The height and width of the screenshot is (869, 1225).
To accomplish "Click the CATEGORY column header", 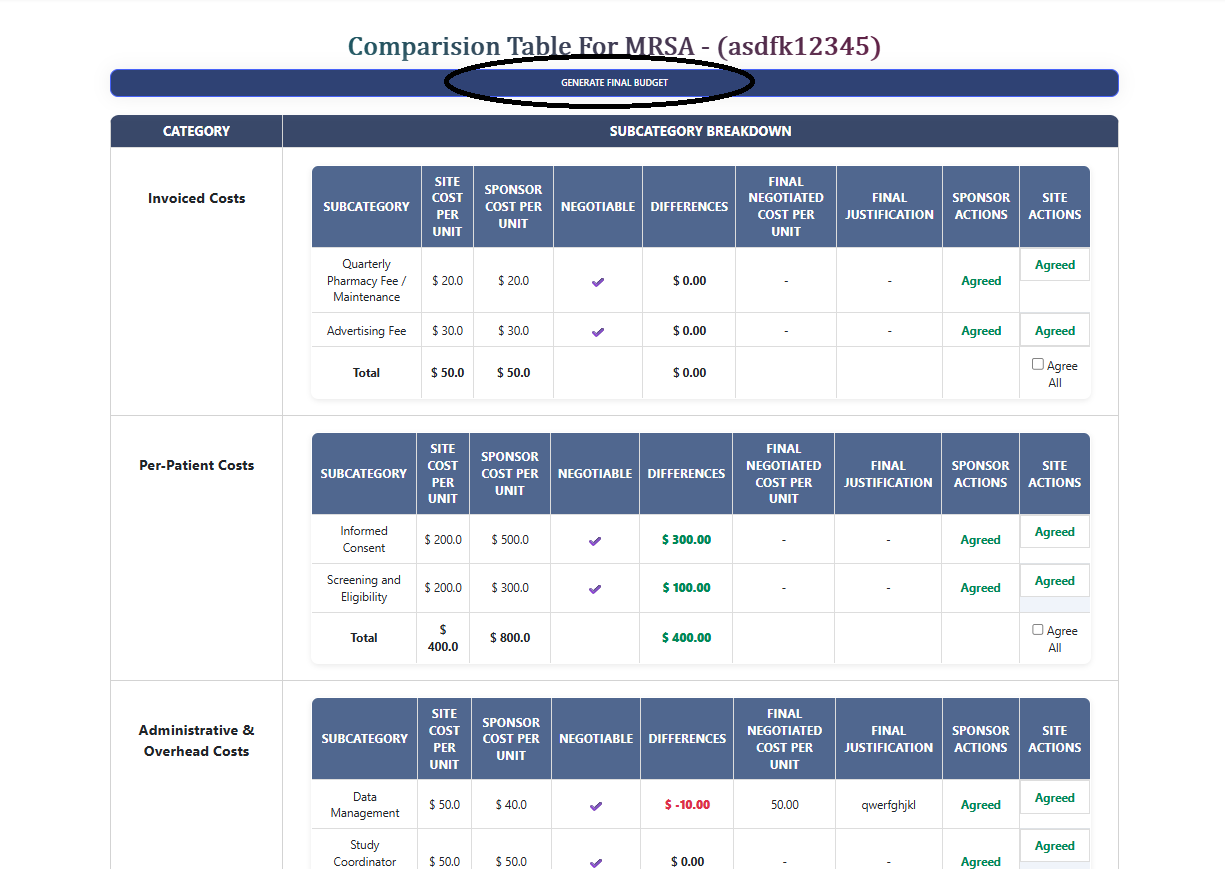I will click(x=196, y=131).
